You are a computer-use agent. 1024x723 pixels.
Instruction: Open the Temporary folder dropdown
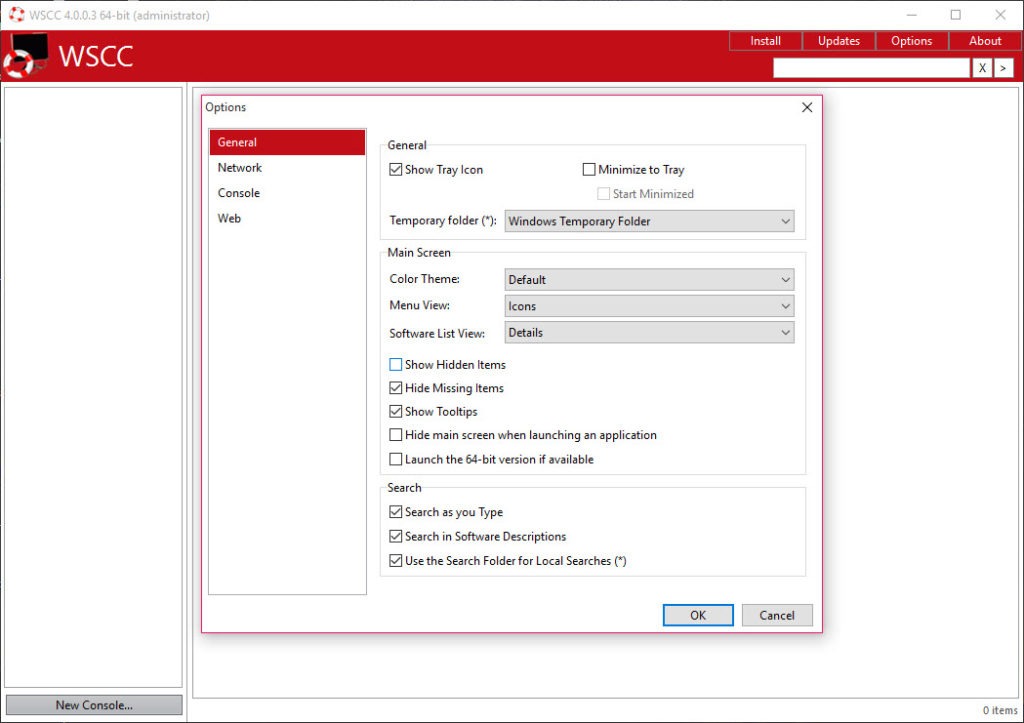pos(649,221)
